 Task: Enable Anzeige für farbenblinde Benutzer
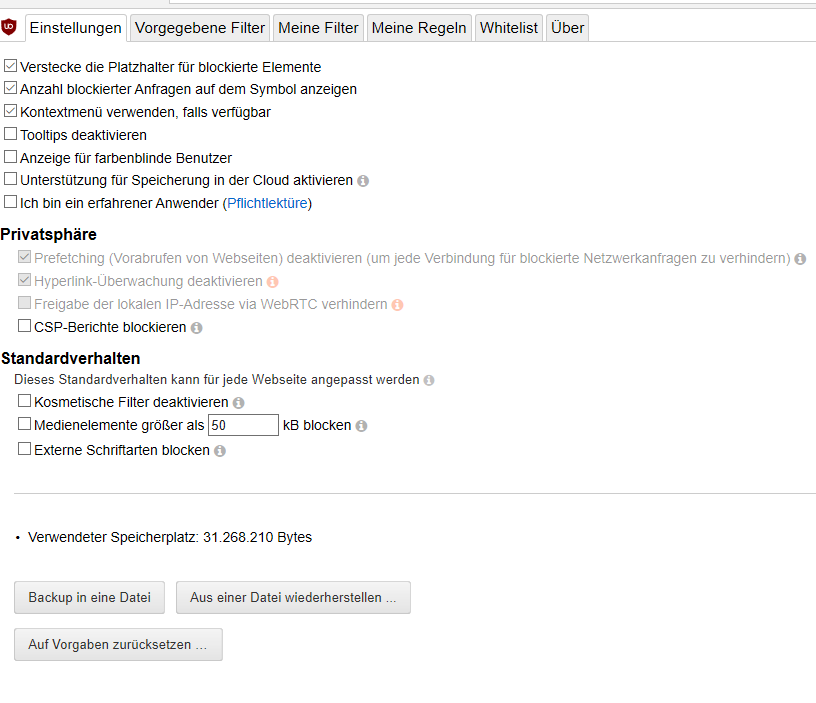coord(10,157)
